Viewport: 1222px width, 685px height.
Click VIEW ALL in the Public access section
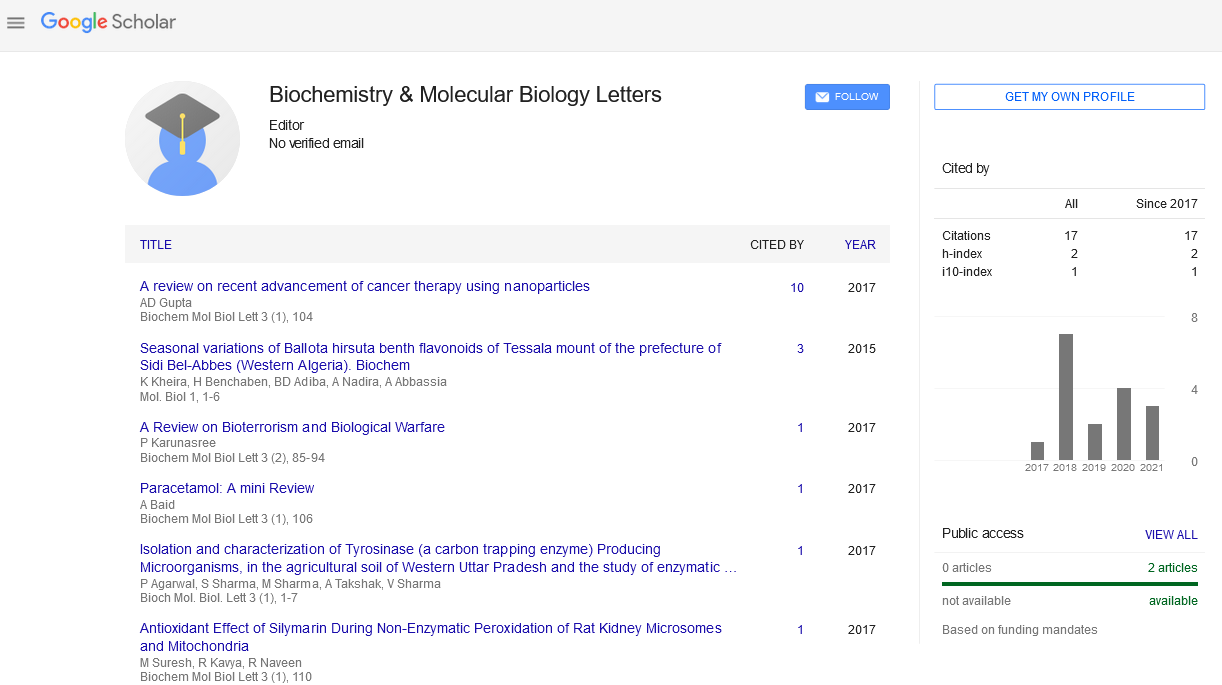(1171, 534)
